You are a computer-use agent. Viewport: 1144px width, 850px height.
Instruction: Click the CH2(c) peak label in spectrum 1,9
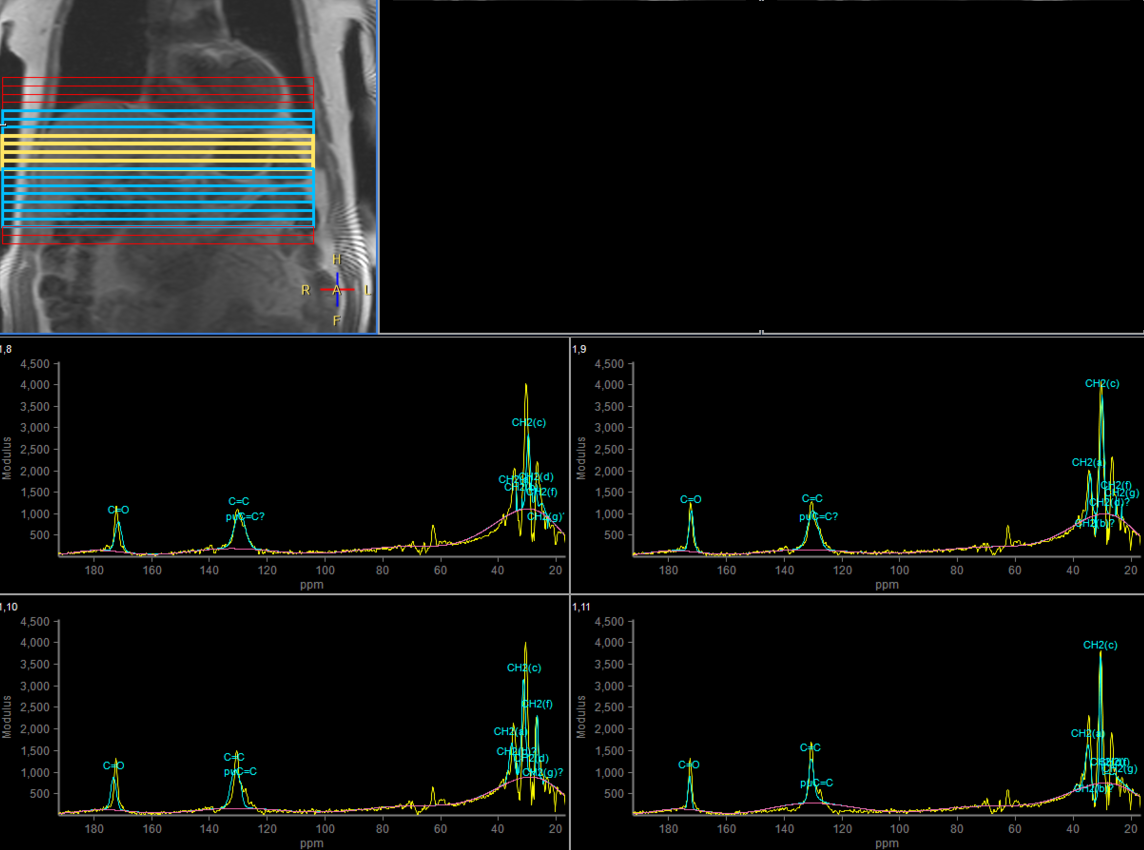coord(1102,383)
